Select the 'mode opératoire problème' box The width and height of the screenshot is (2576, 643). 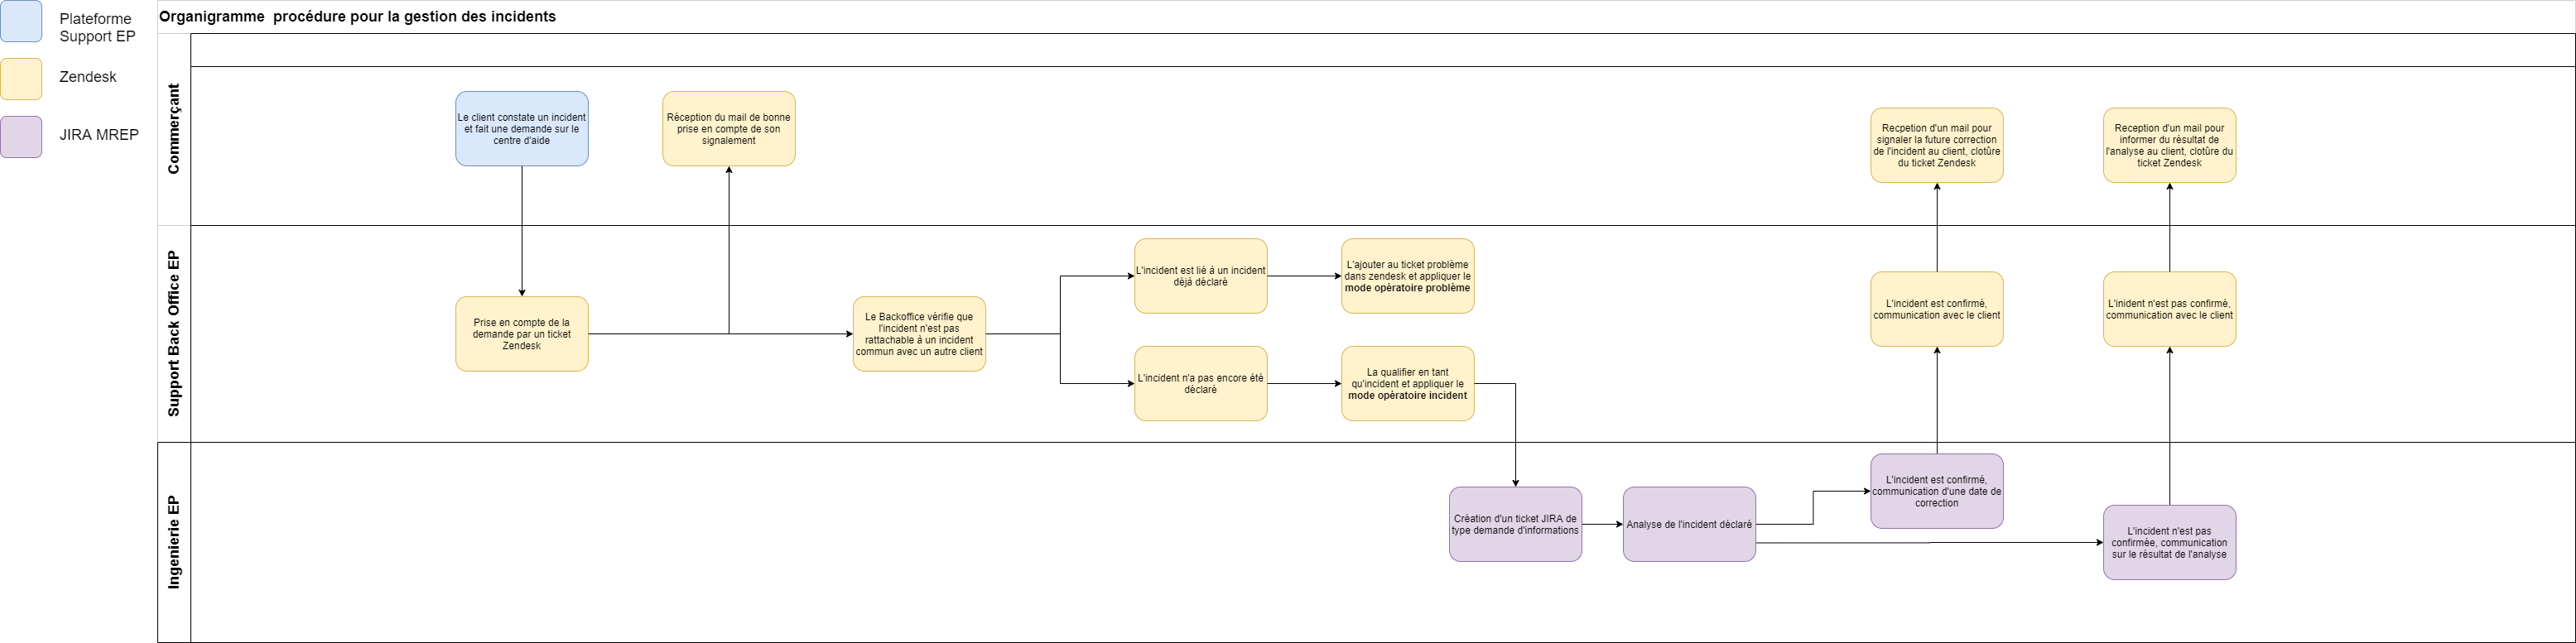pos(1407,276)
